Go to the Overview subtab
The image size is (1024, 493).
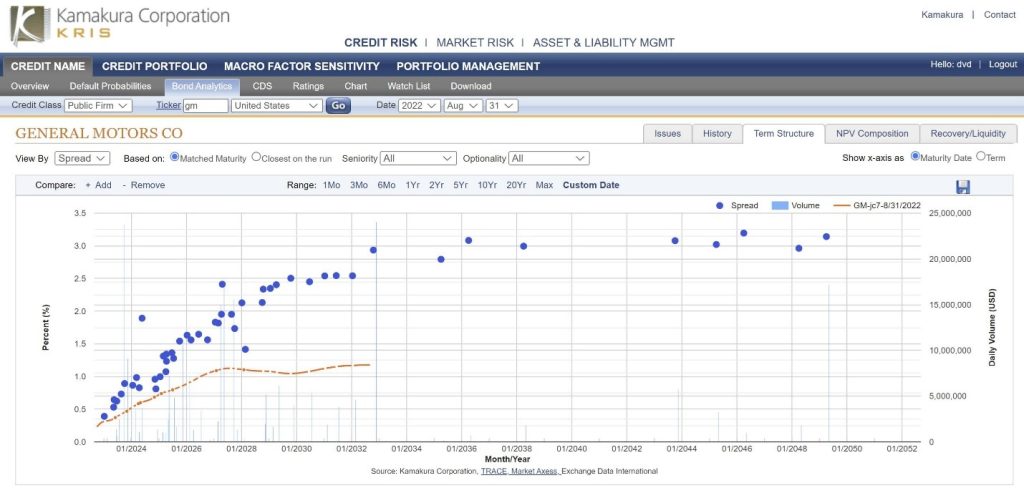pos(30,86)
